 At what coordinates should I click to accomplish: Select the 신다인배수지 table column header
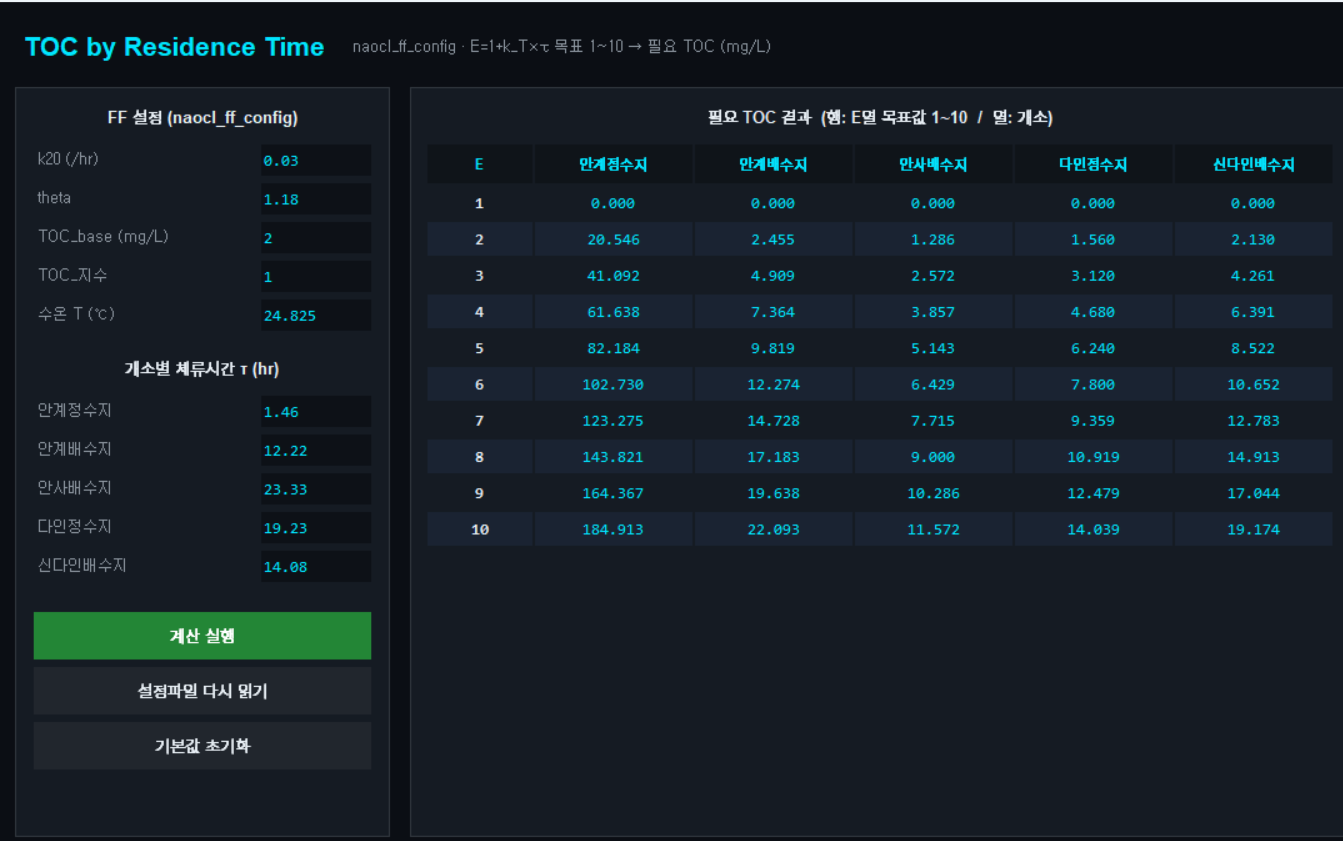[1253, 165]
